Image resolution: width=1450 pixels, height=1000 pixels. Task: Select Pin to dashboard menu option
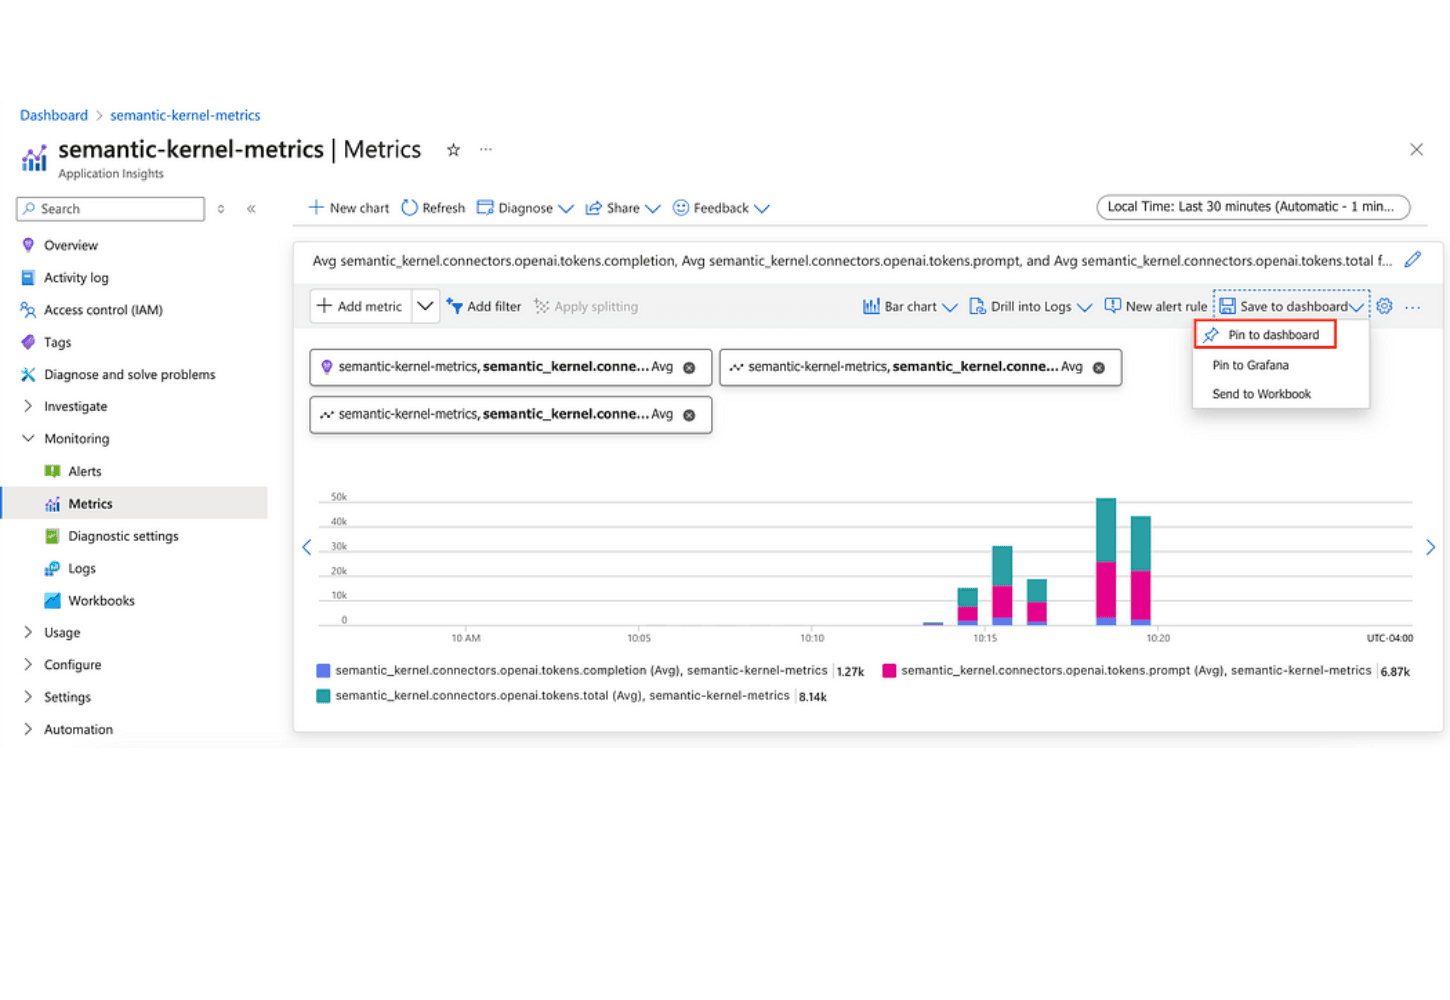click(1273, 335)
